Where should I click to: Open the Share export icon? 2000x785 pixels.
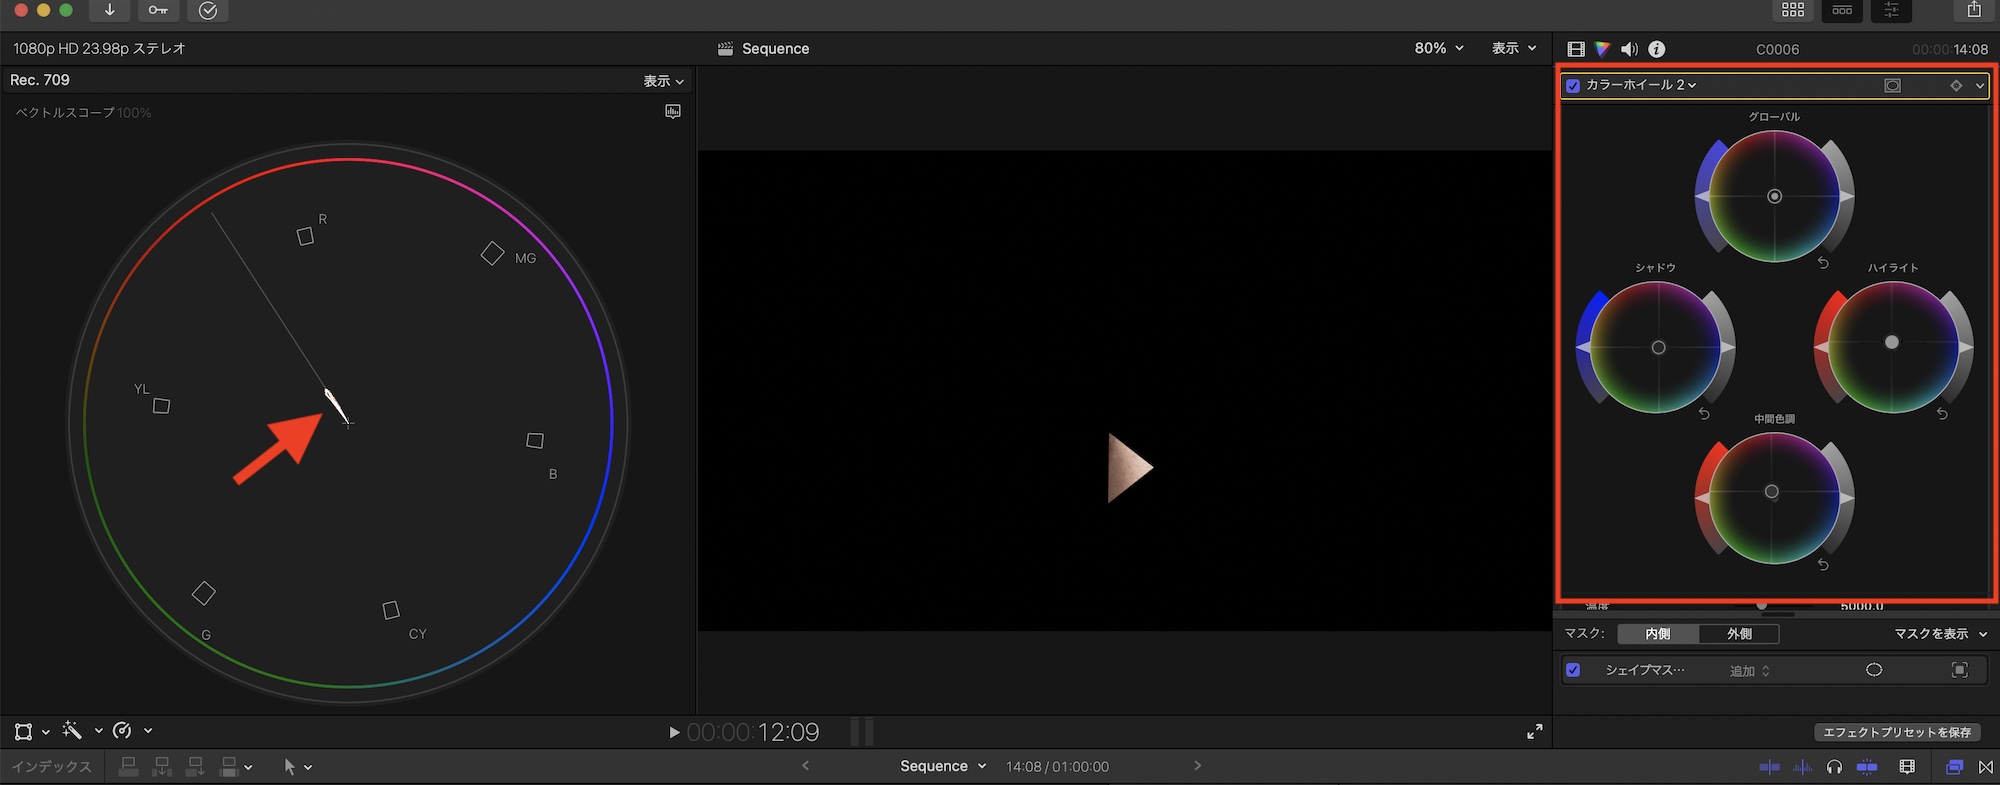pos(1973,10)
